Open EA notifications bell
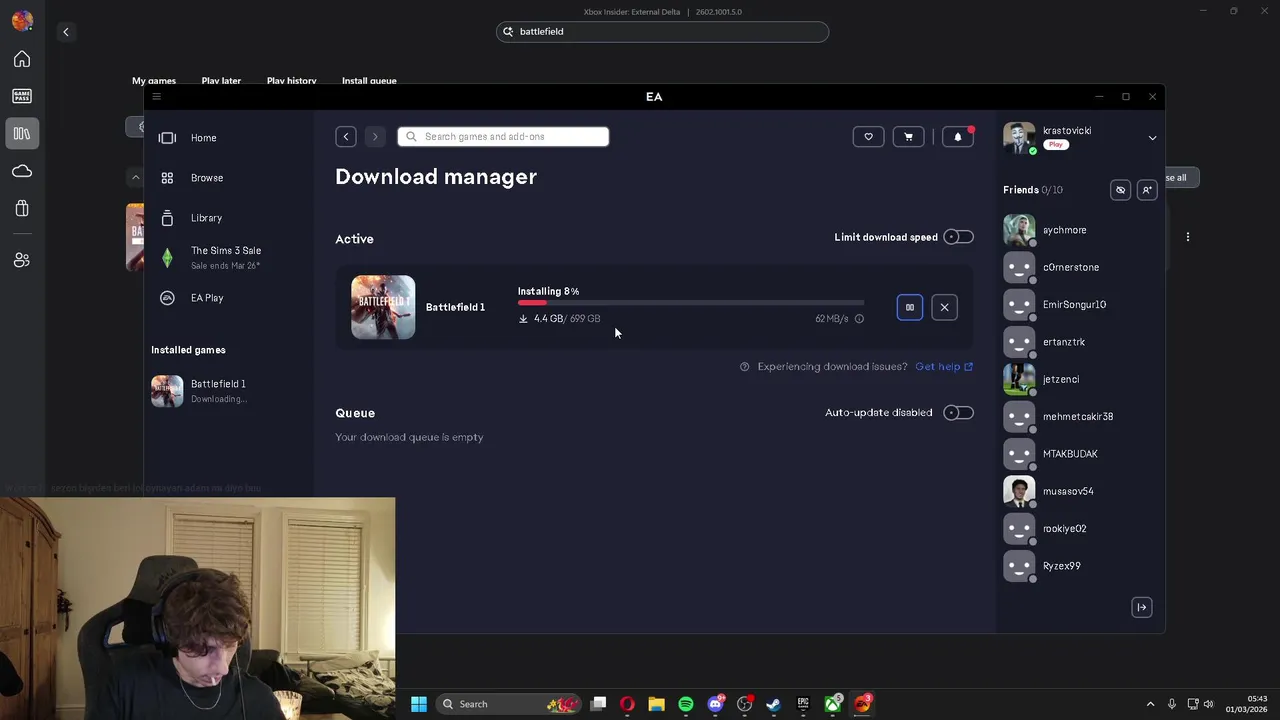Screen dimensions: 1280x720 [x=958, y=137]
